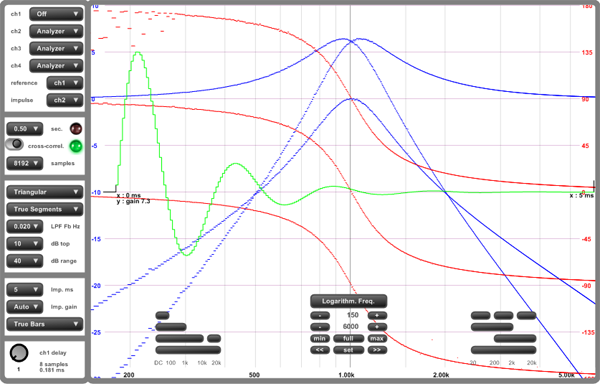Open the ch1 dropdown set to Off

click(56, 14)
